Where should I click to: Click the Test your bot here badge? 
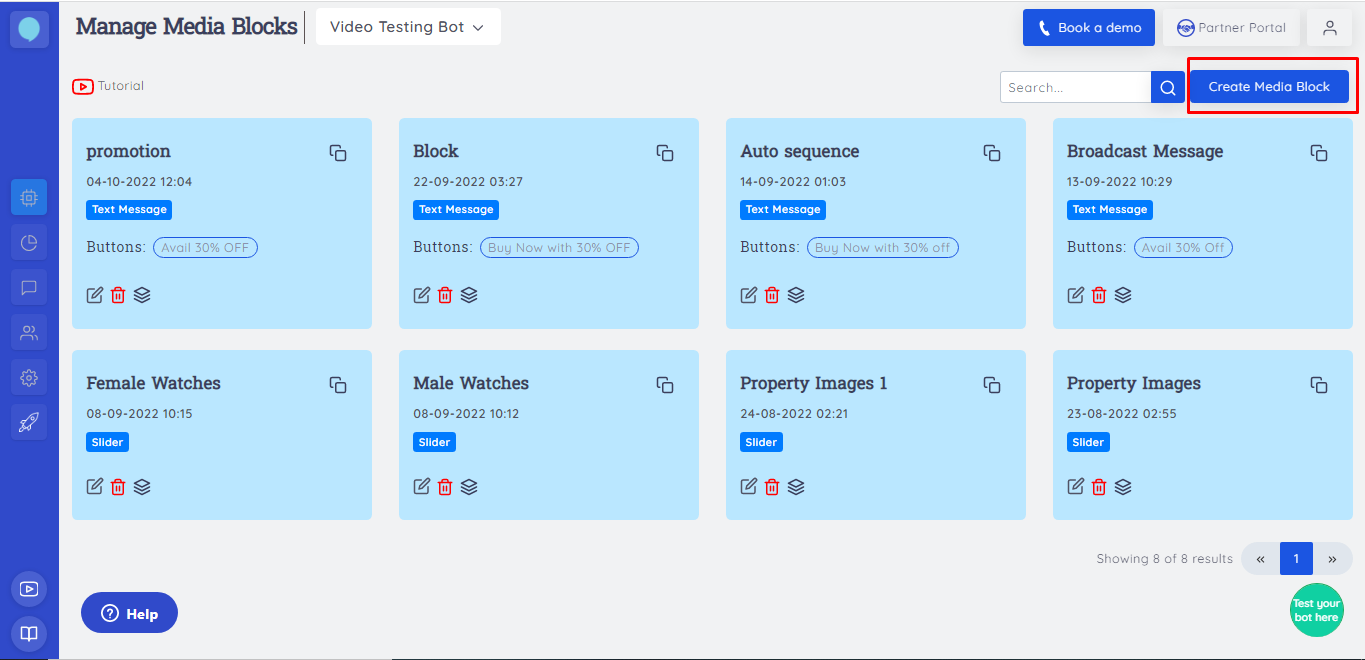coord(1317,610)
